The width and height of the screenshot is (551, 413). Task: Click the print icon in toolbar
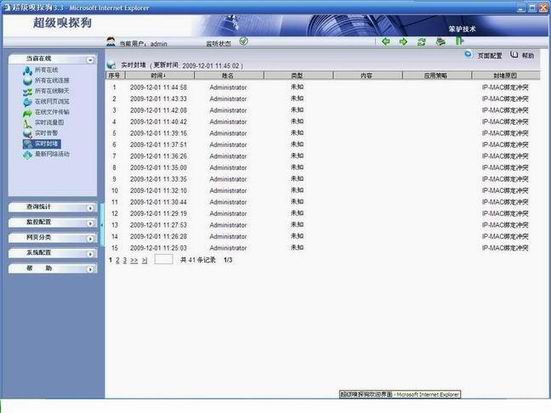(x=441, y=42)
